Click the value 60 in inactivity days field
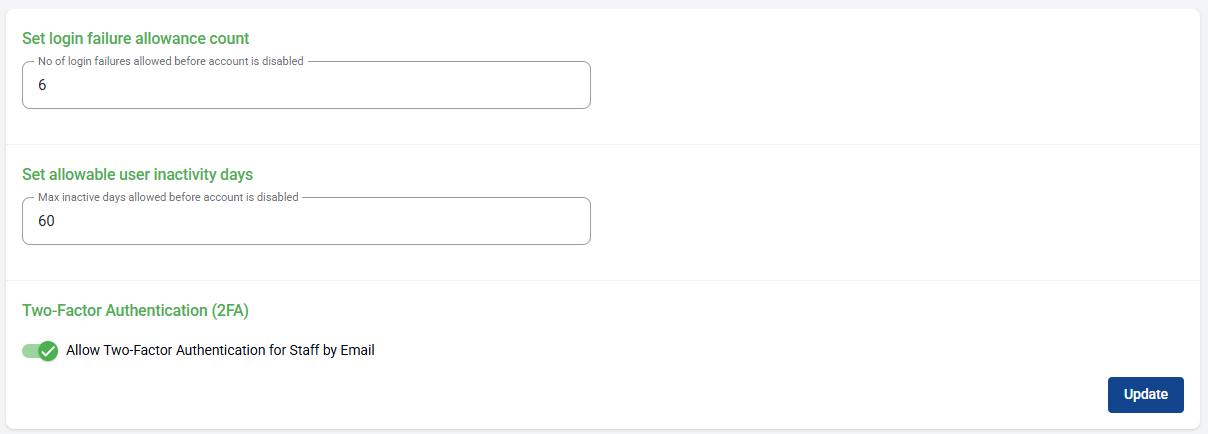 tap(46, 221)
